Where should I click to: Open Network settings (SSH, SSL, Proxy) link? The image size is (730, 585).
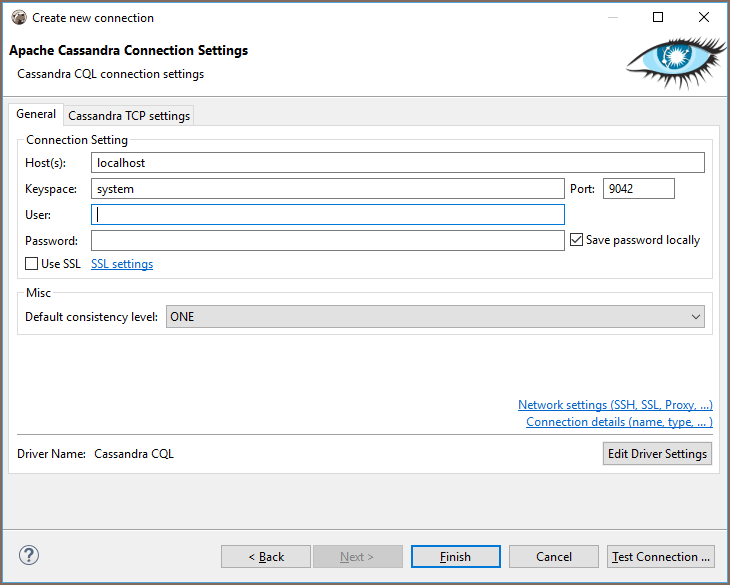615,405
